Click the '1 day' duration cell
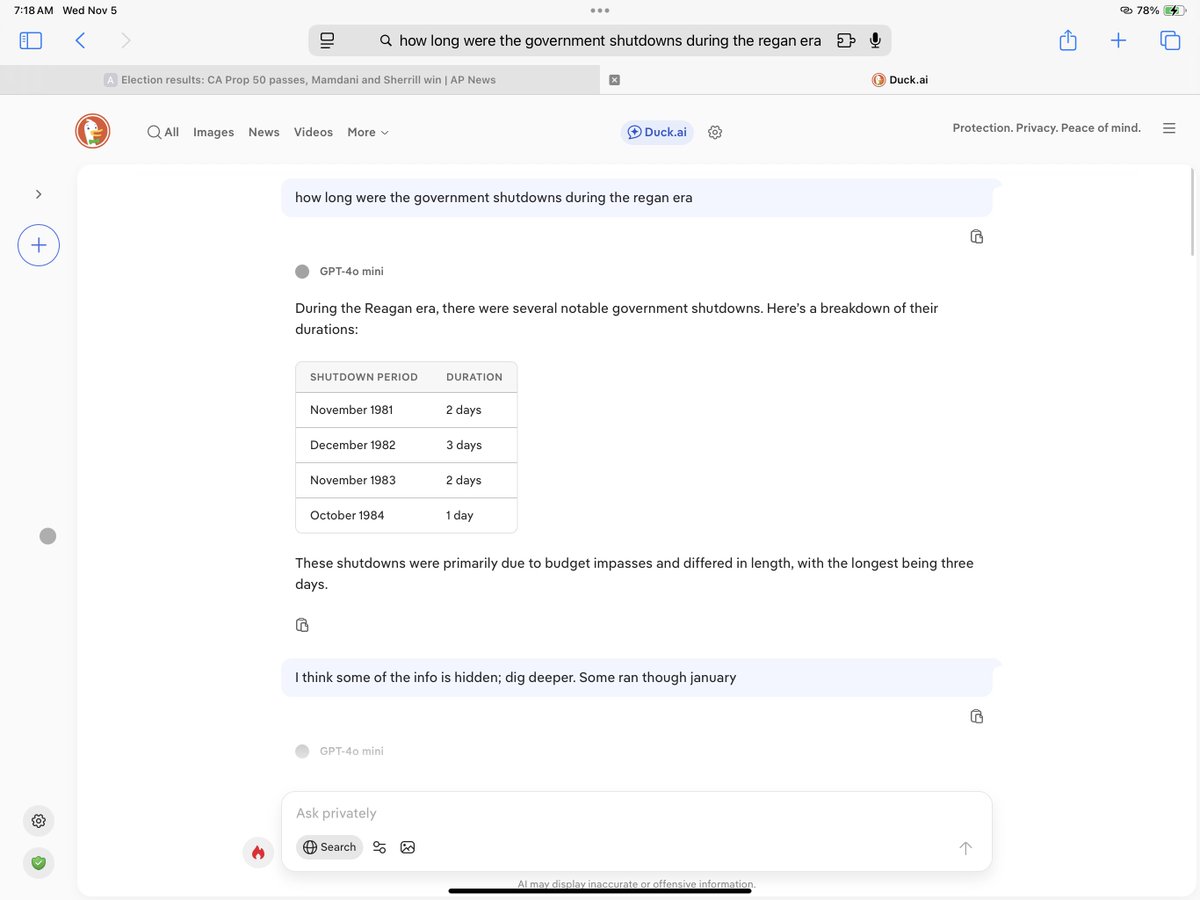Image resolution: width=1200 pixels, height=900 pixels. (x=460, y=515)
